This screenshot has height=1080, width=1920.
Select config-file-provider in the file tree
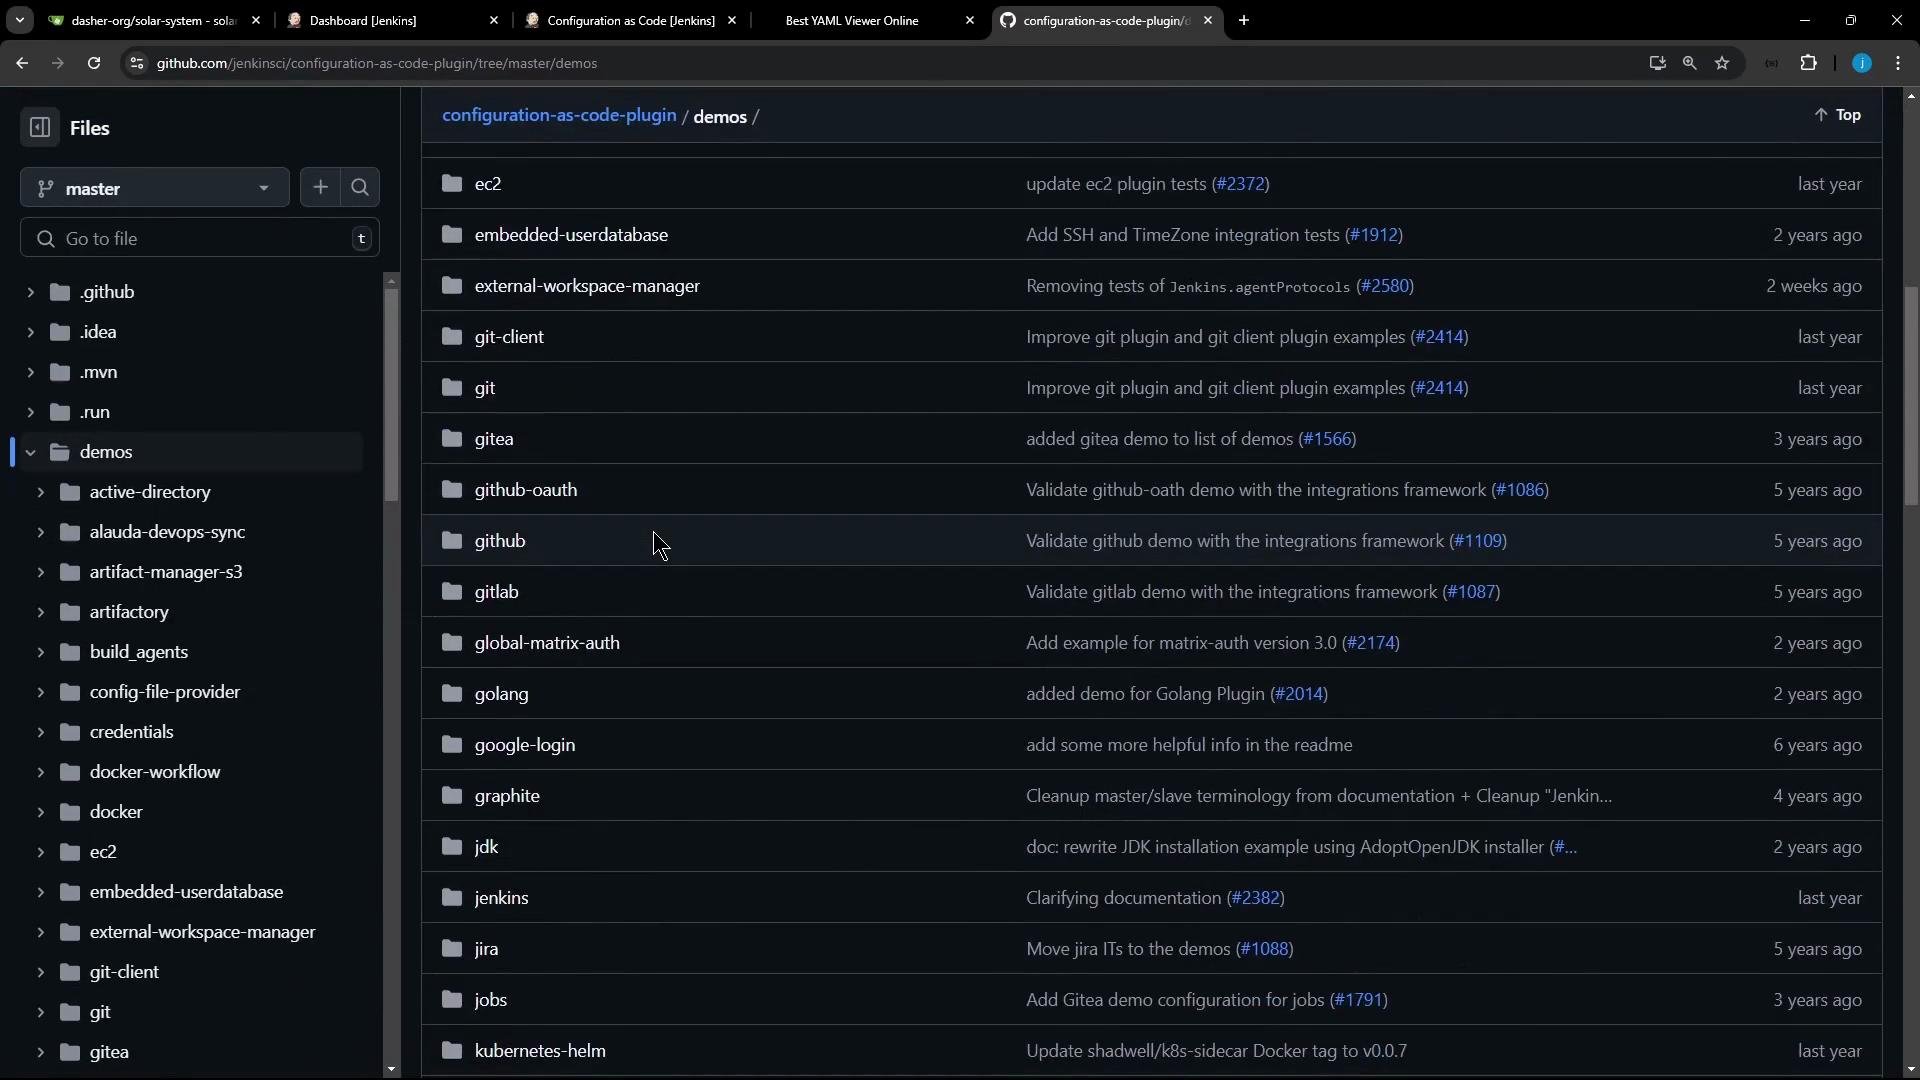tap(165, 692)
